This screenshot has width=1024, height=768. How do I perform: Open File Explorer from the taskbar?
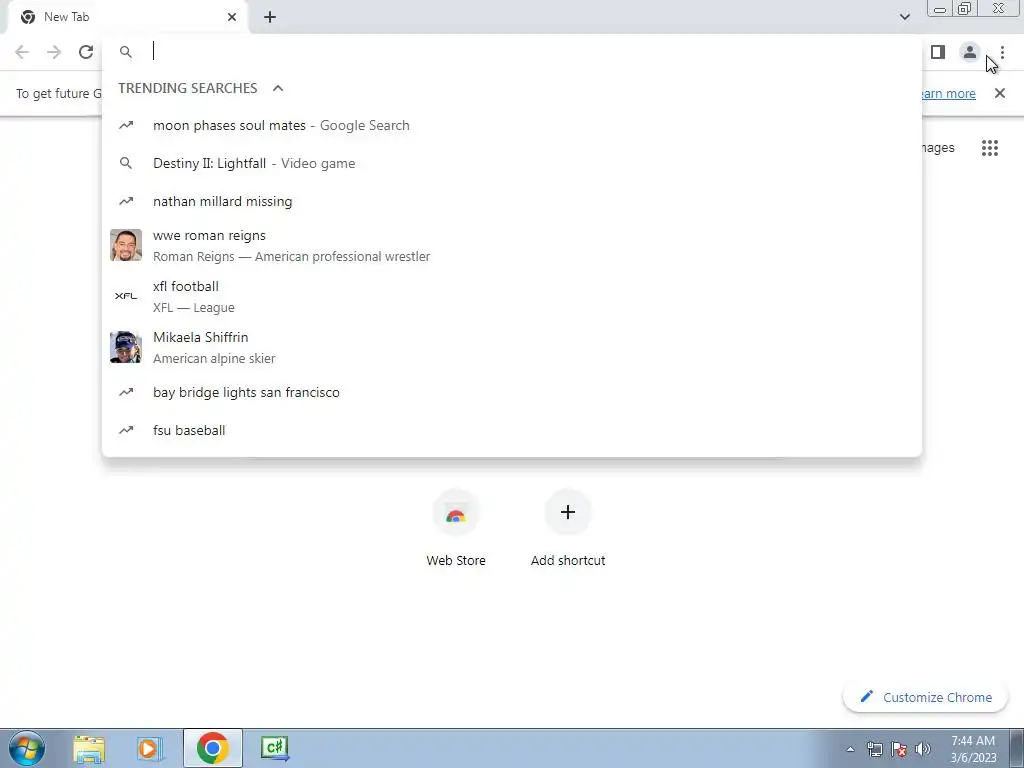click(x=89, y=748)
